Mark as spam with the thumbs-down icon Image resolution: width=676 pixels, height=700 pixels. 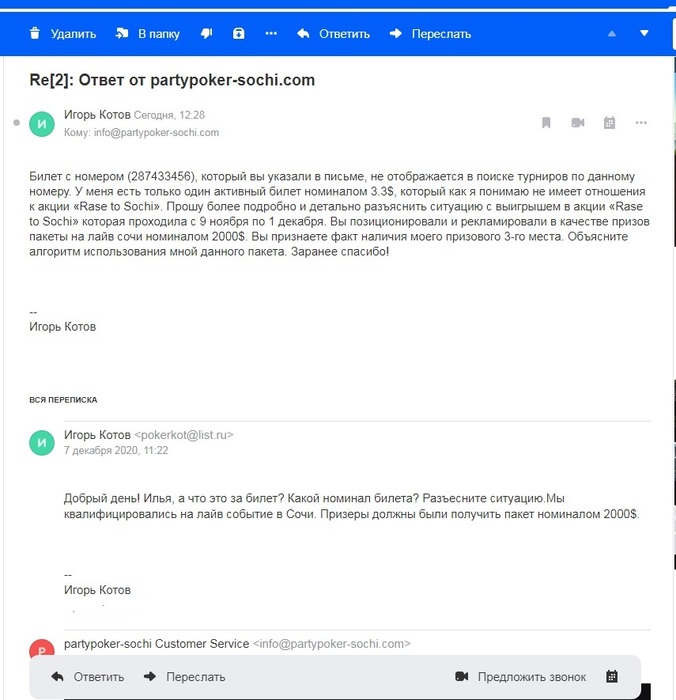[206, 33]
